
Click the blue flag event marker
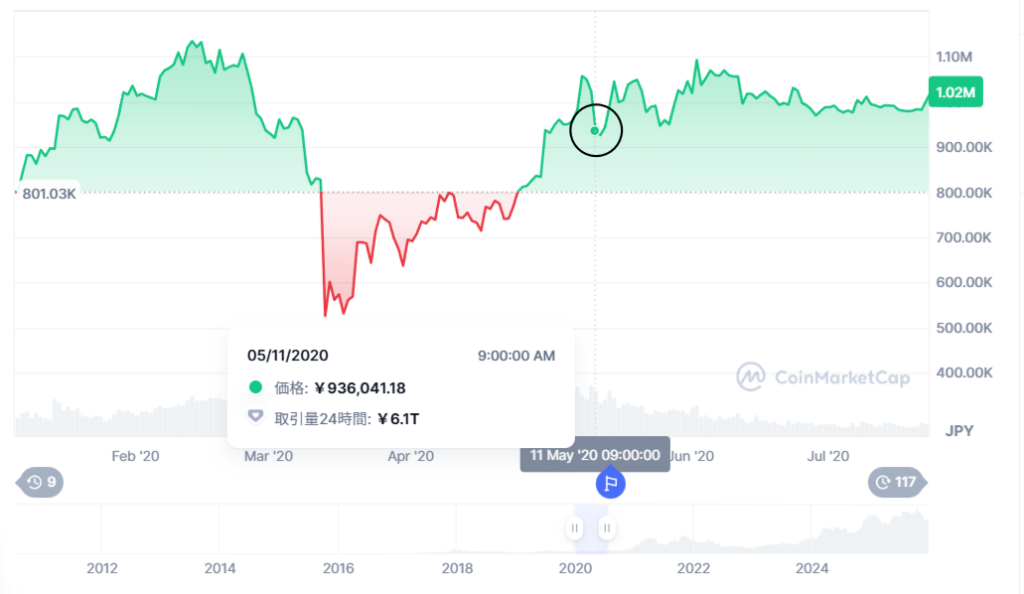coord(610,485)
